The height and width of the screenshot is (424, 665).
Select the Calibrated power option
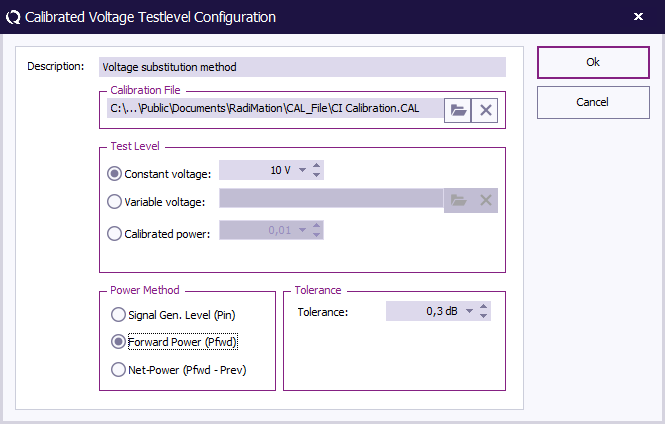(x=114, y=234)
